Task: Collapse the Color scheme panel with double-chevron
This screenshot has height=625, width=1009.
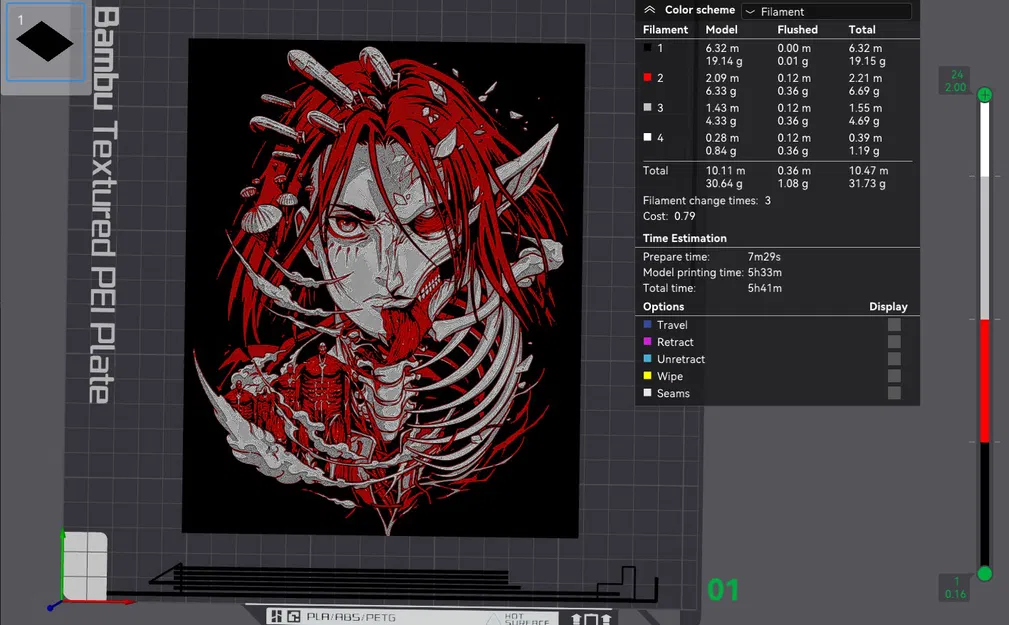Action: point(651,9)
